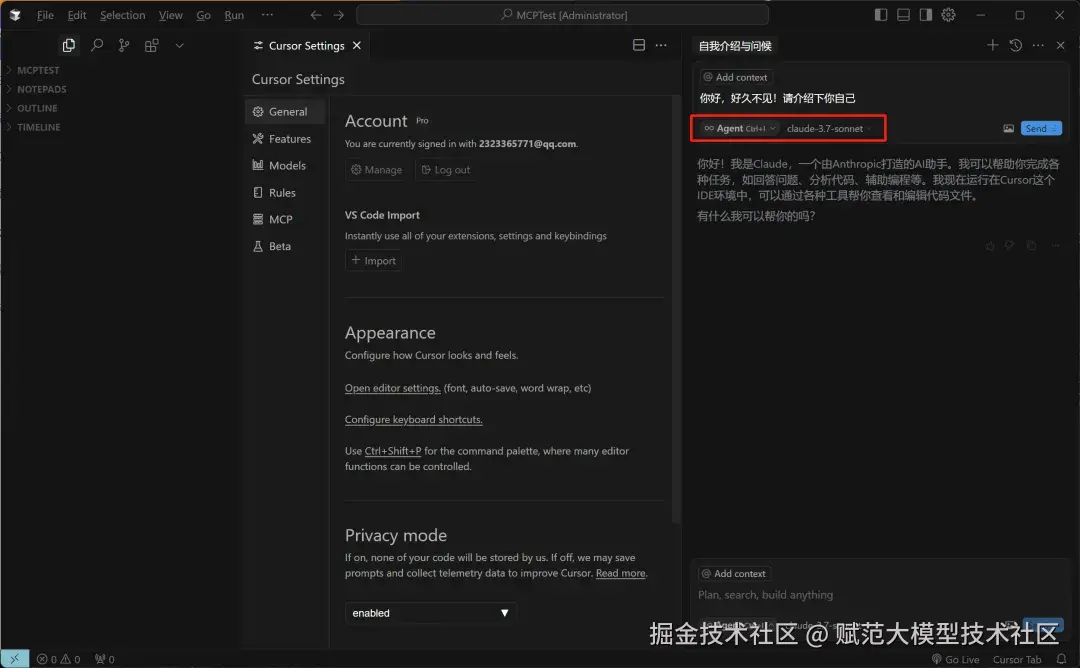The image size is (1080, 668).
Task: Select General in settings sidebar
Action: [x=284, y=112]
